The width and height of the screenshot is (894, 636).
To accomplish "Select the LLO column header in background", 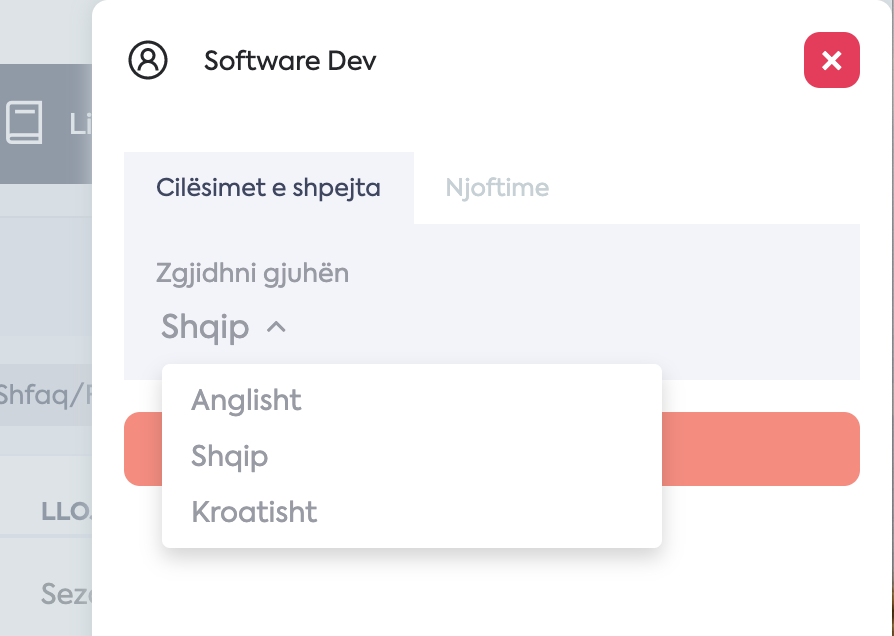I will 66,512.
